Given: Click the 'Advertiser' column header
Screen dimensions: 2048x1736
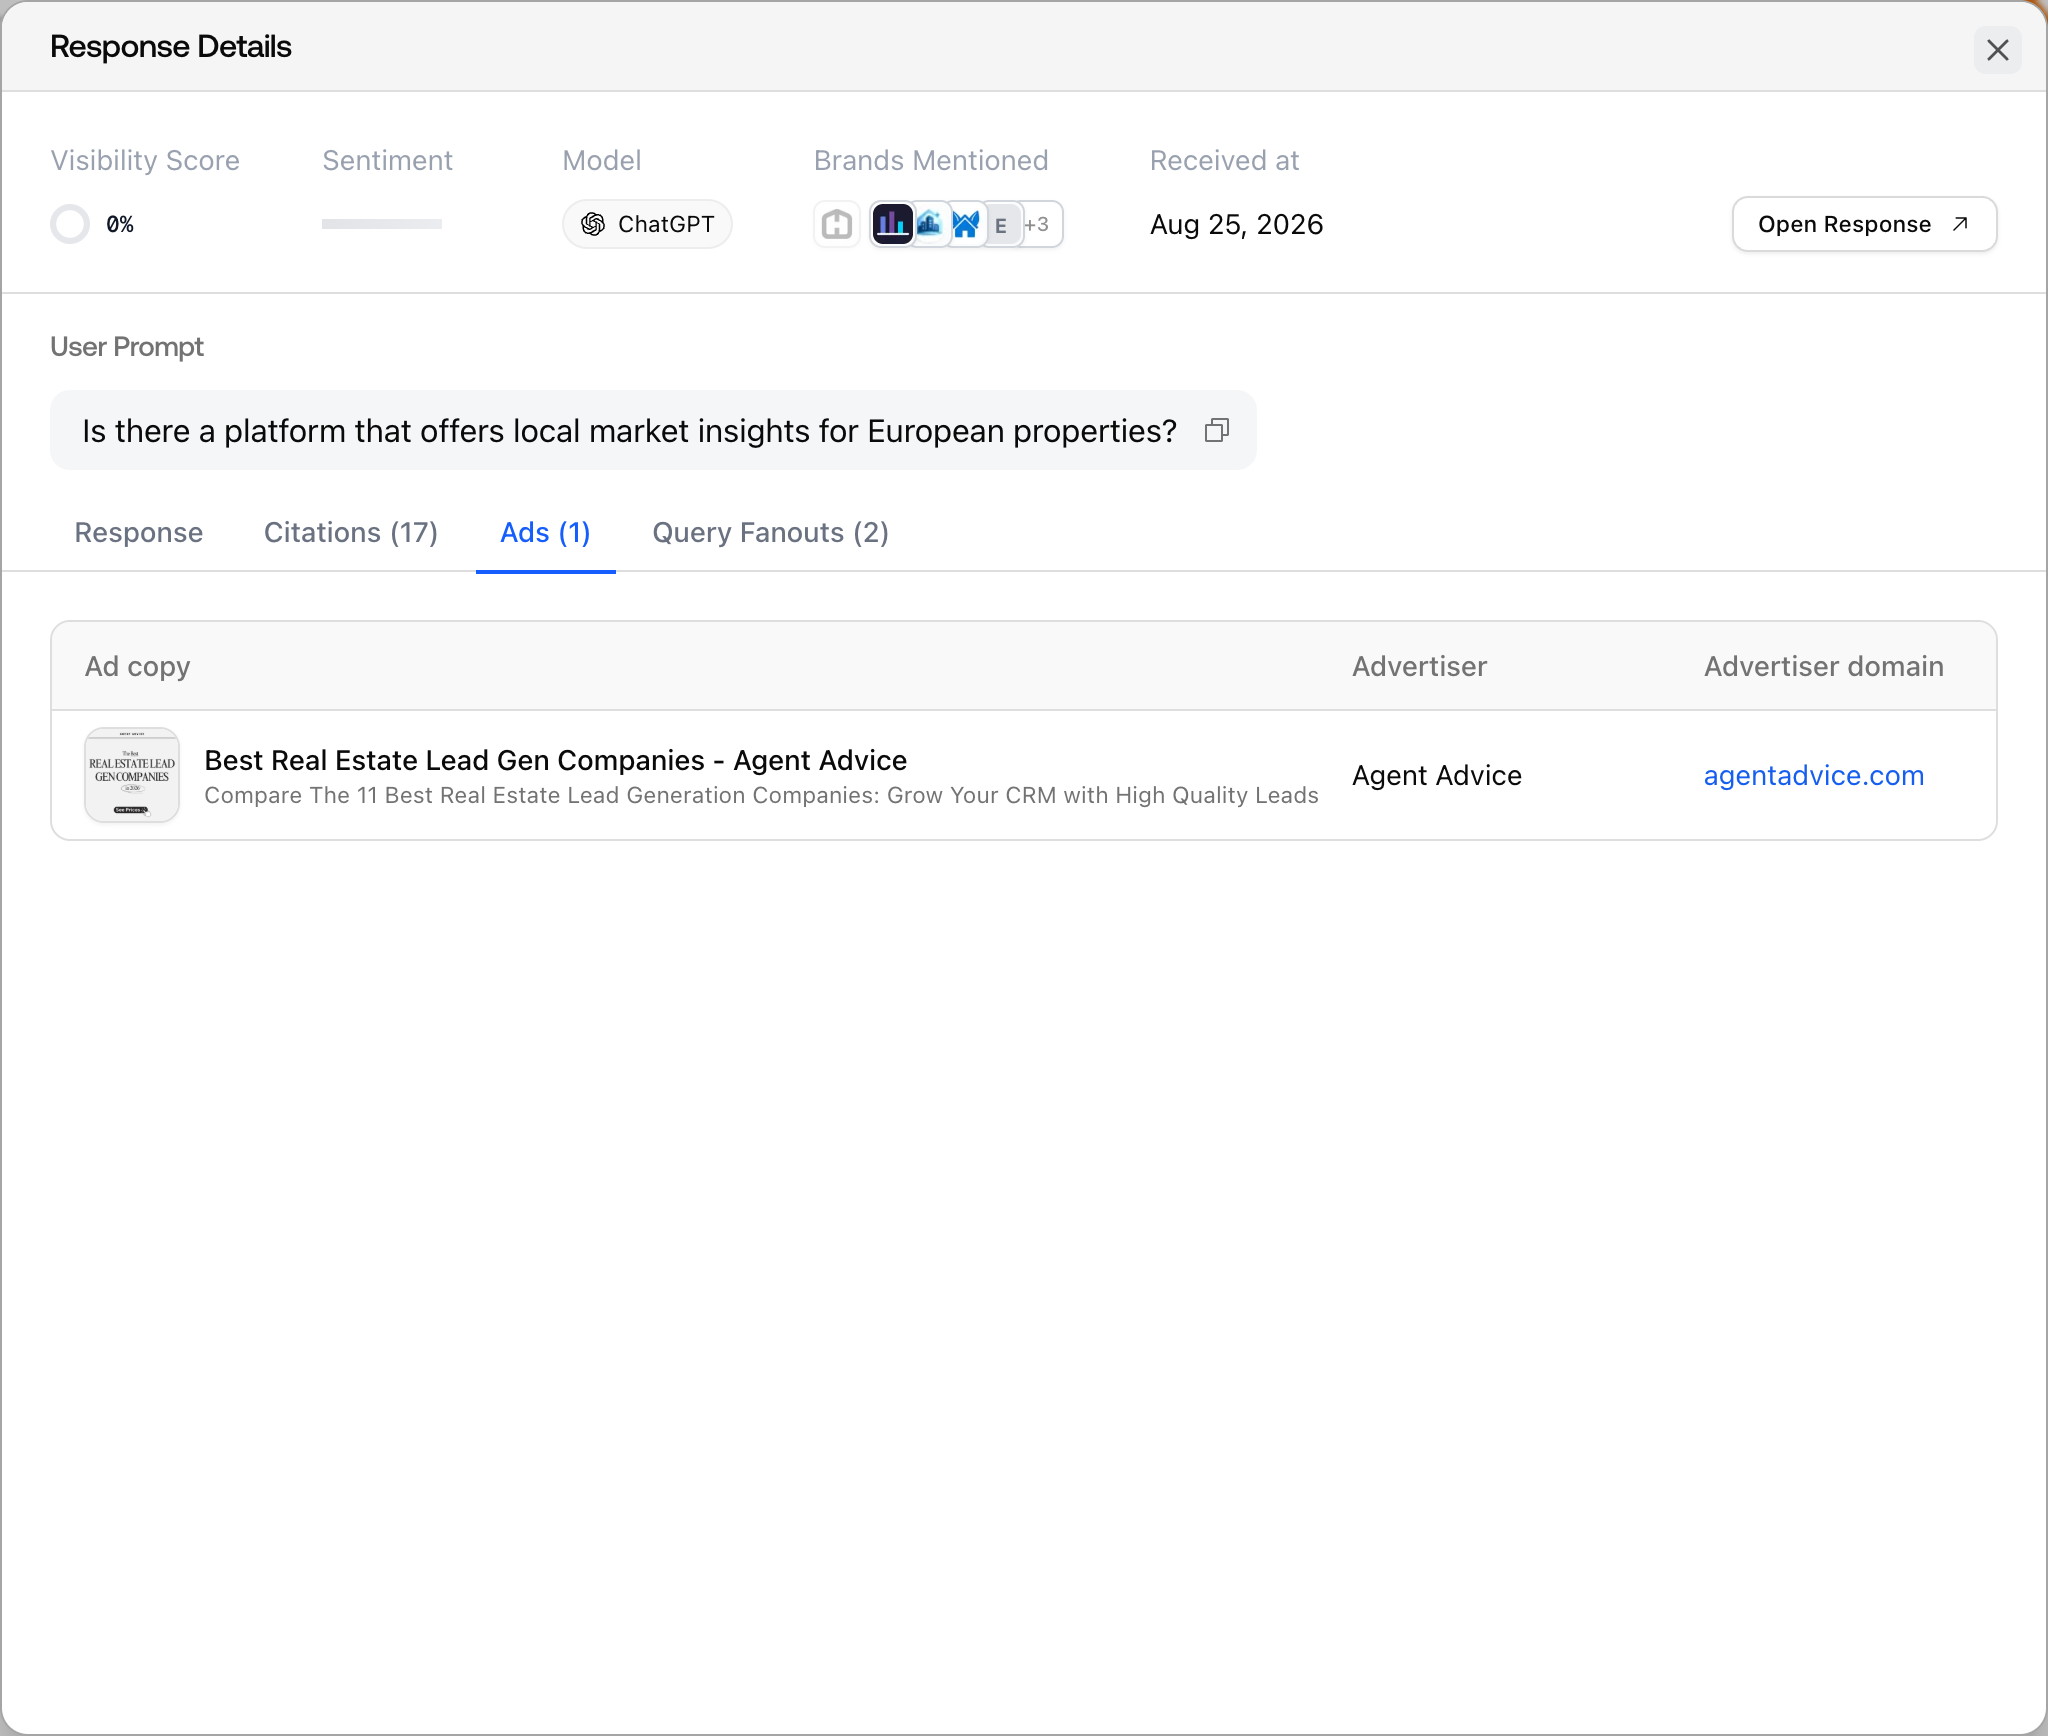Looking at the screenshot, I should [1419, 666].
